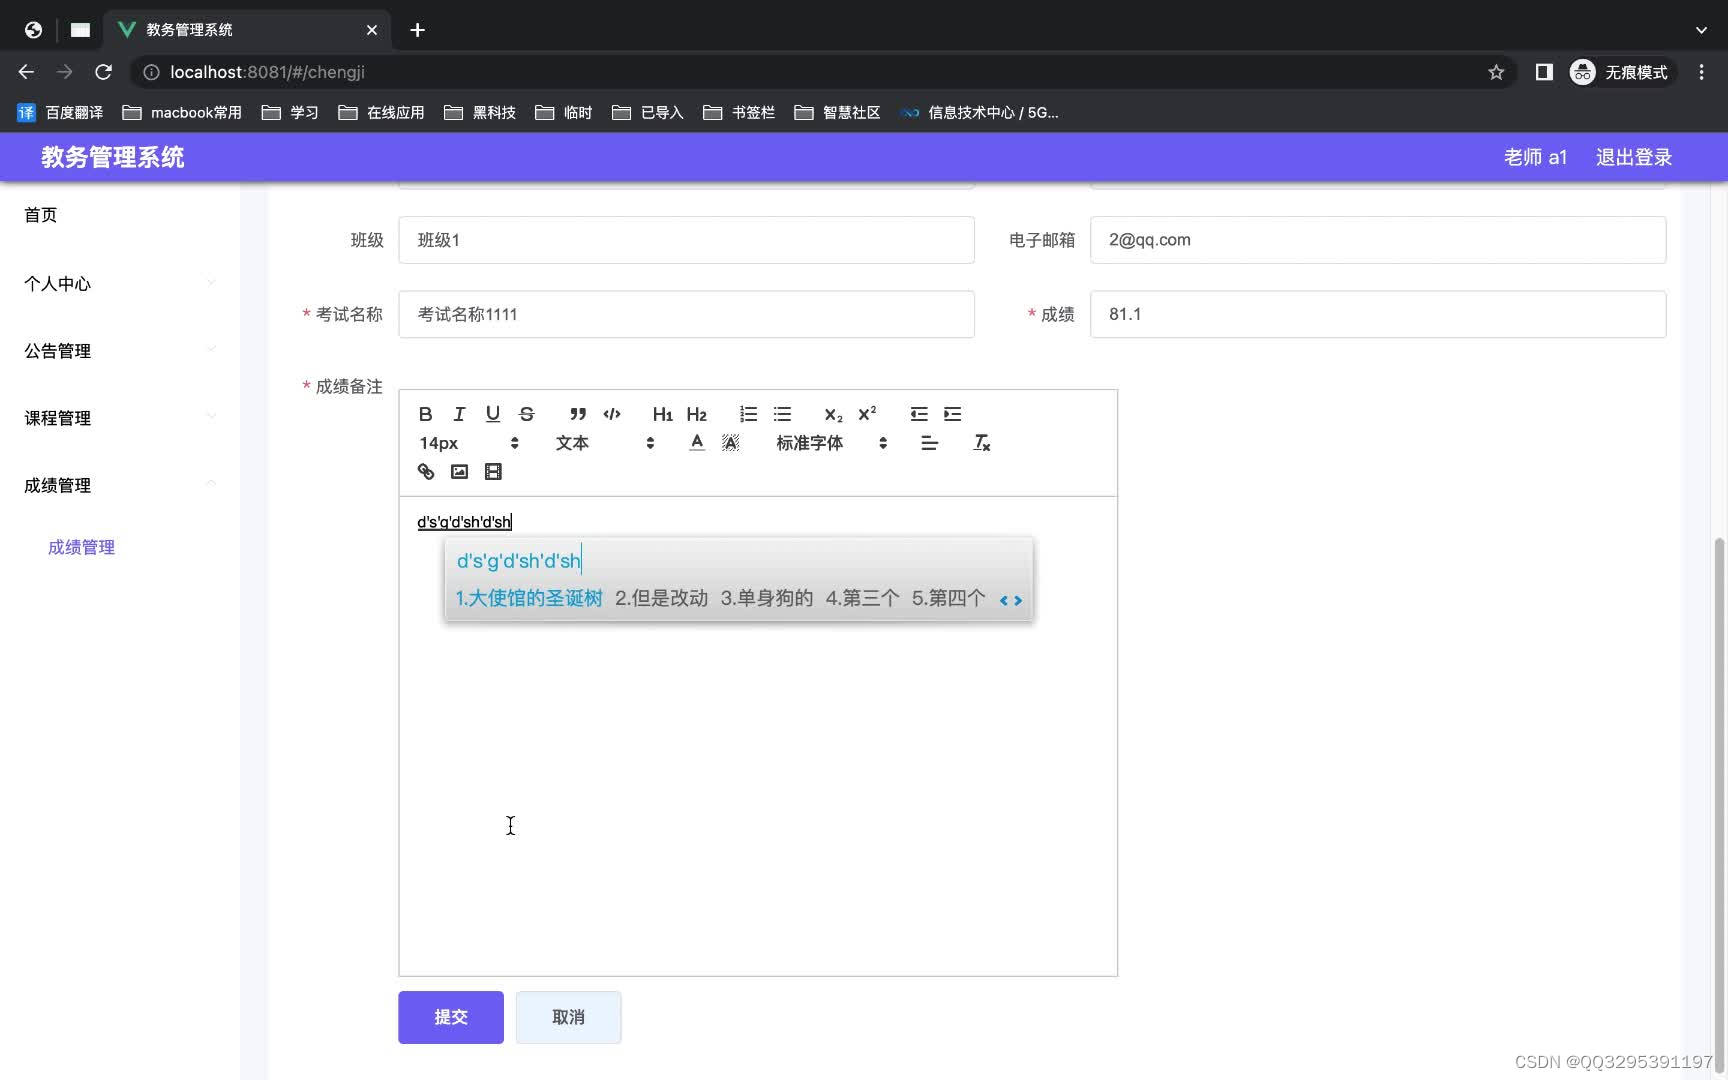This screenshot has width=1728, height=1080.
Task: Insert a blockquote
Action: point(578,414)
